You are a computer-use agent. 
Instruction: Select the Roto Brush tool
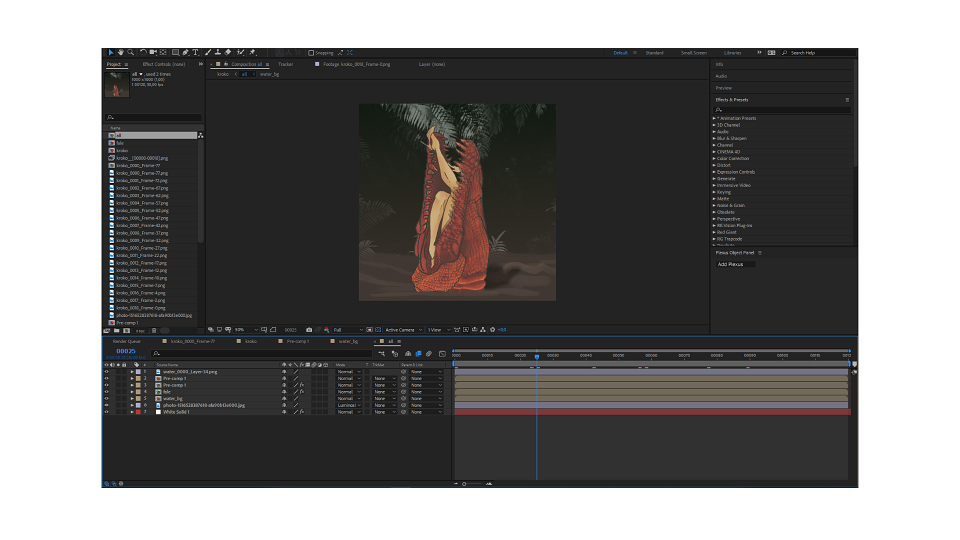pyautogui.click(x=241, y=53)
